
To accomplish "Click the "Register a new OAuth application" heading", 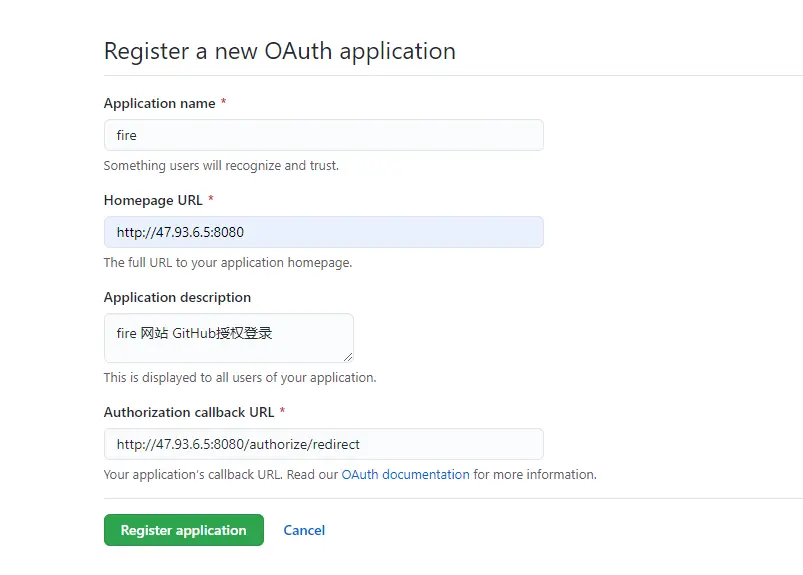I will click(x=280, y=51).
